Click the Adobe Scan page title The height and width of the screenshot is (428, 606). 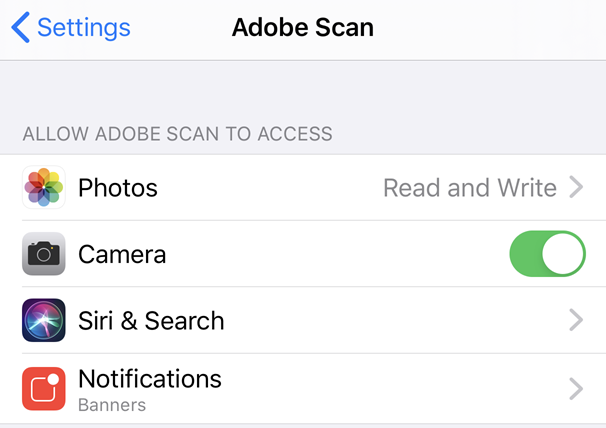pos(303,27)
